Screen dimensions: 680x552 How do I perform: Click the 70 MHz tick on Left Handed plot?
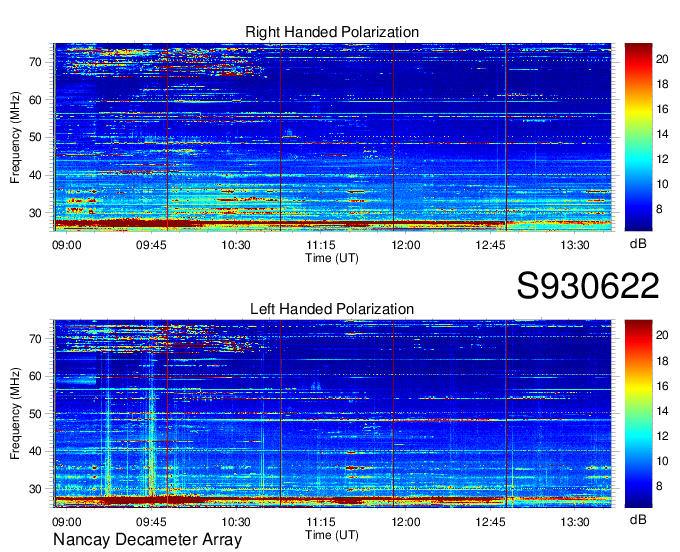pyautogui.click(x=36, y=339)
